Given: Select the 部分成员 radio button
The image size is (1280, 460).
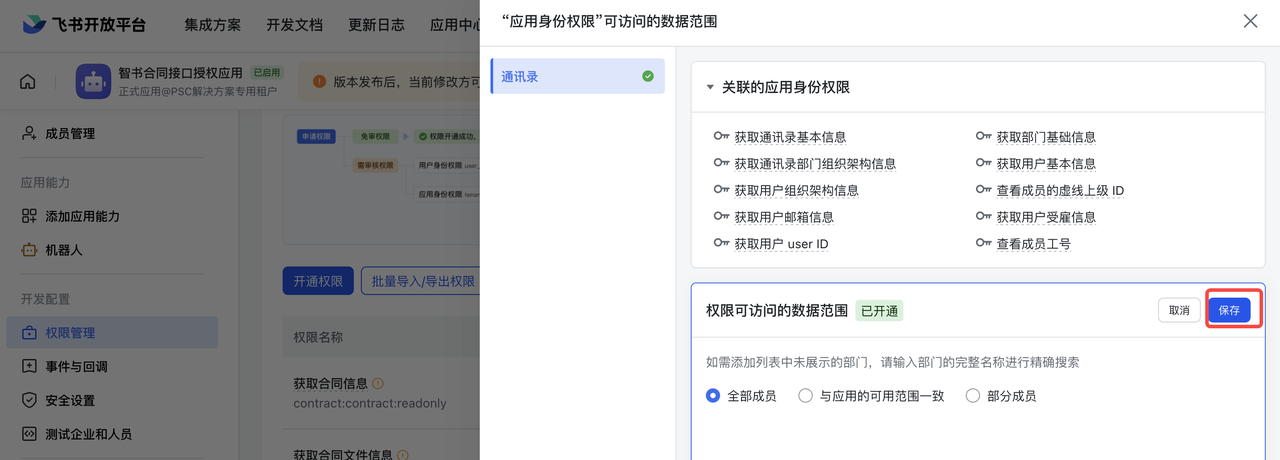Looking at the screenshot, I should tap(972, 396).
